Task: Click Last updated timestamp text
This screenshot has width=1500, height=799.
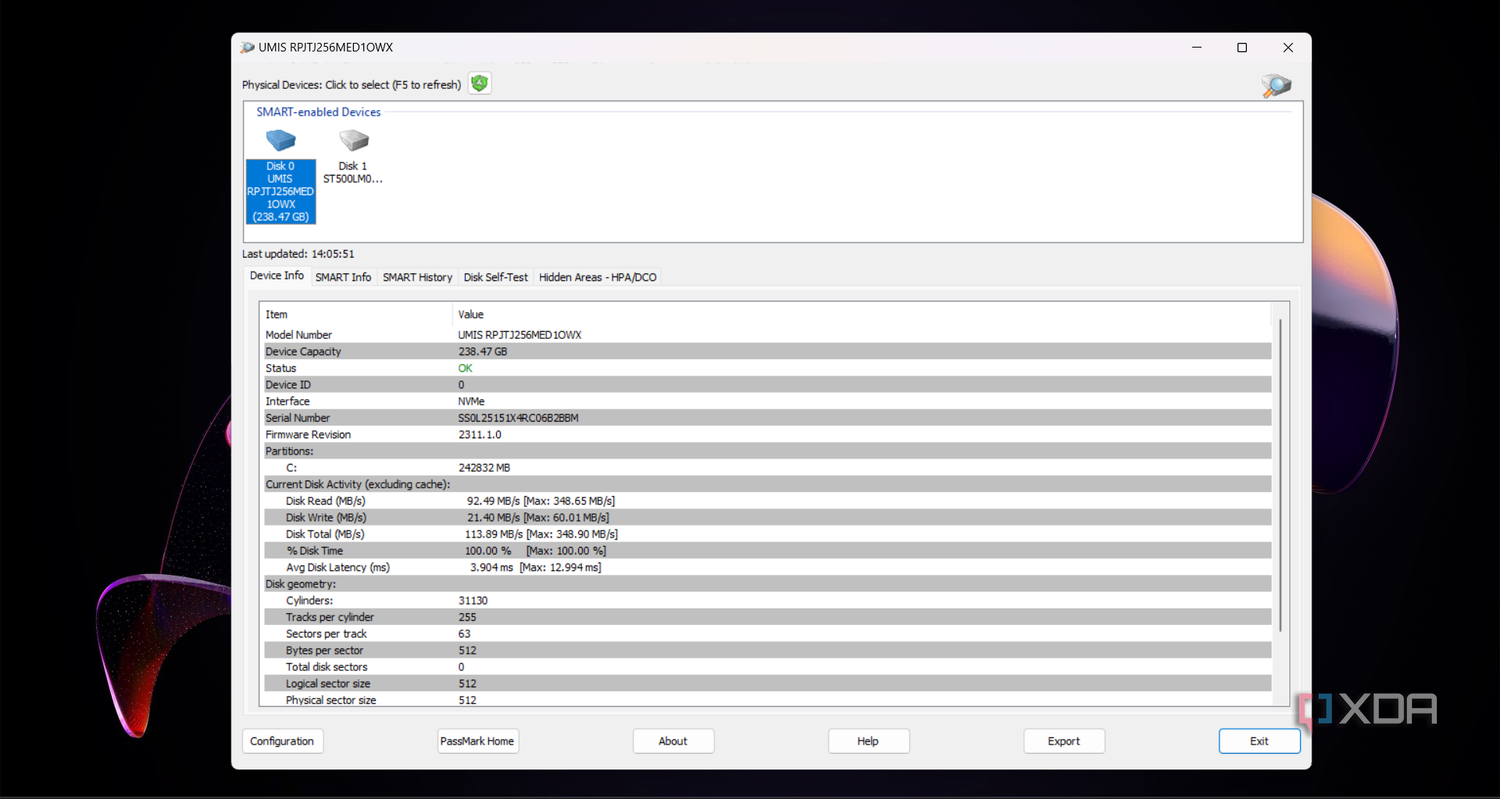Action: click(298, 254)
